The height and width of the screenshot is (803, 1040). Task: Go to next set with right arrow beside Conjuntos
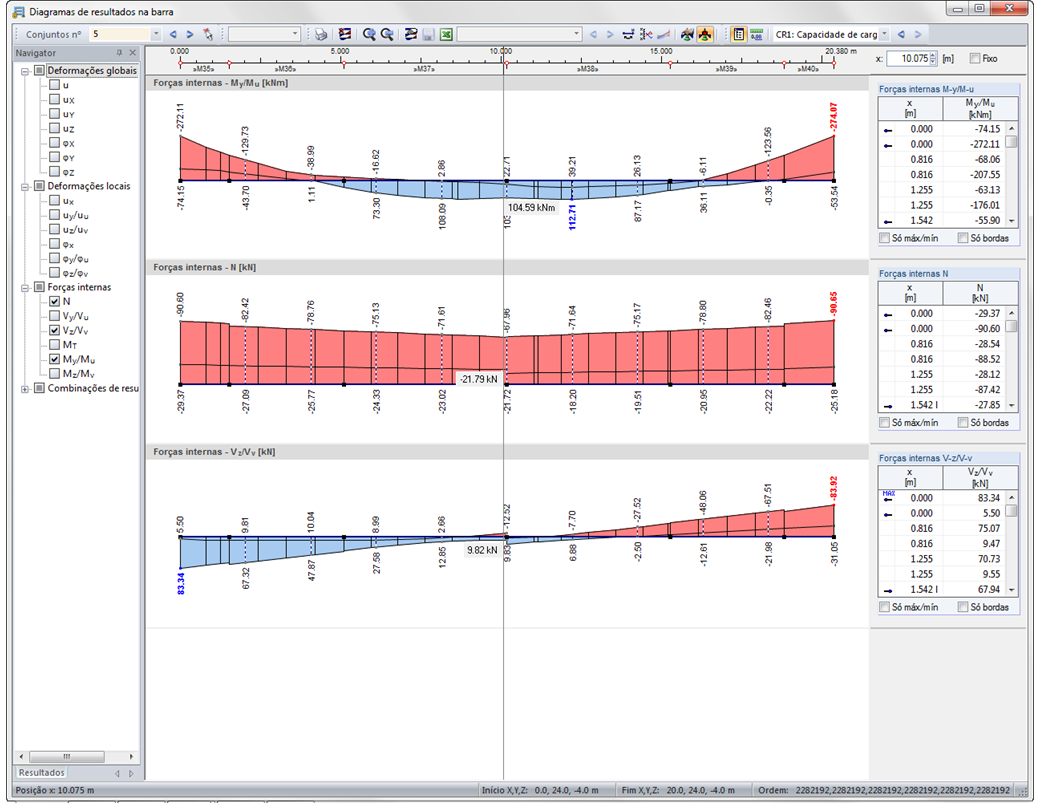coord(190,34)
